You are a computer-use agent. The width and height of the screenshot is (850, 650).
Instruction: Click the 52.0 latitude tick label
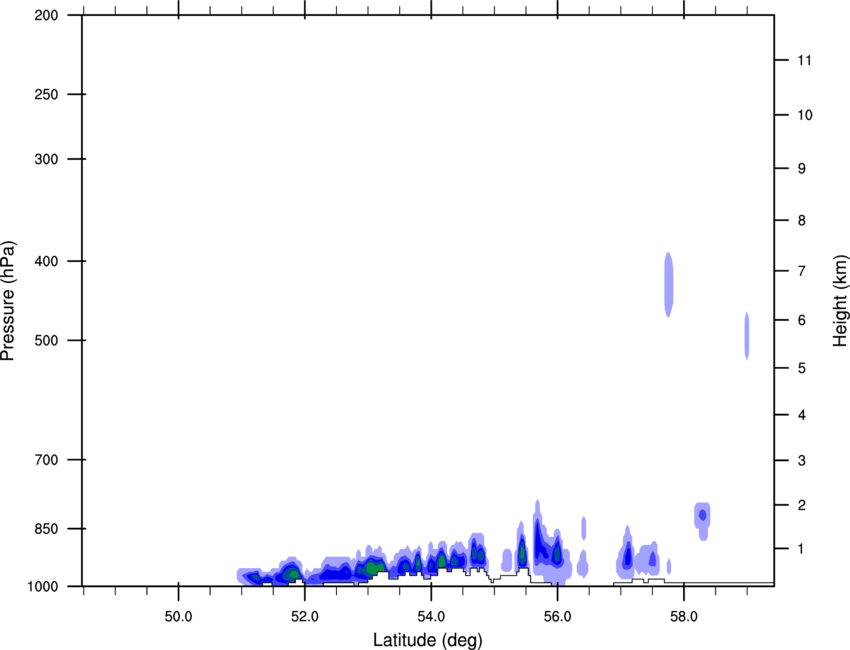click(305, 617)
